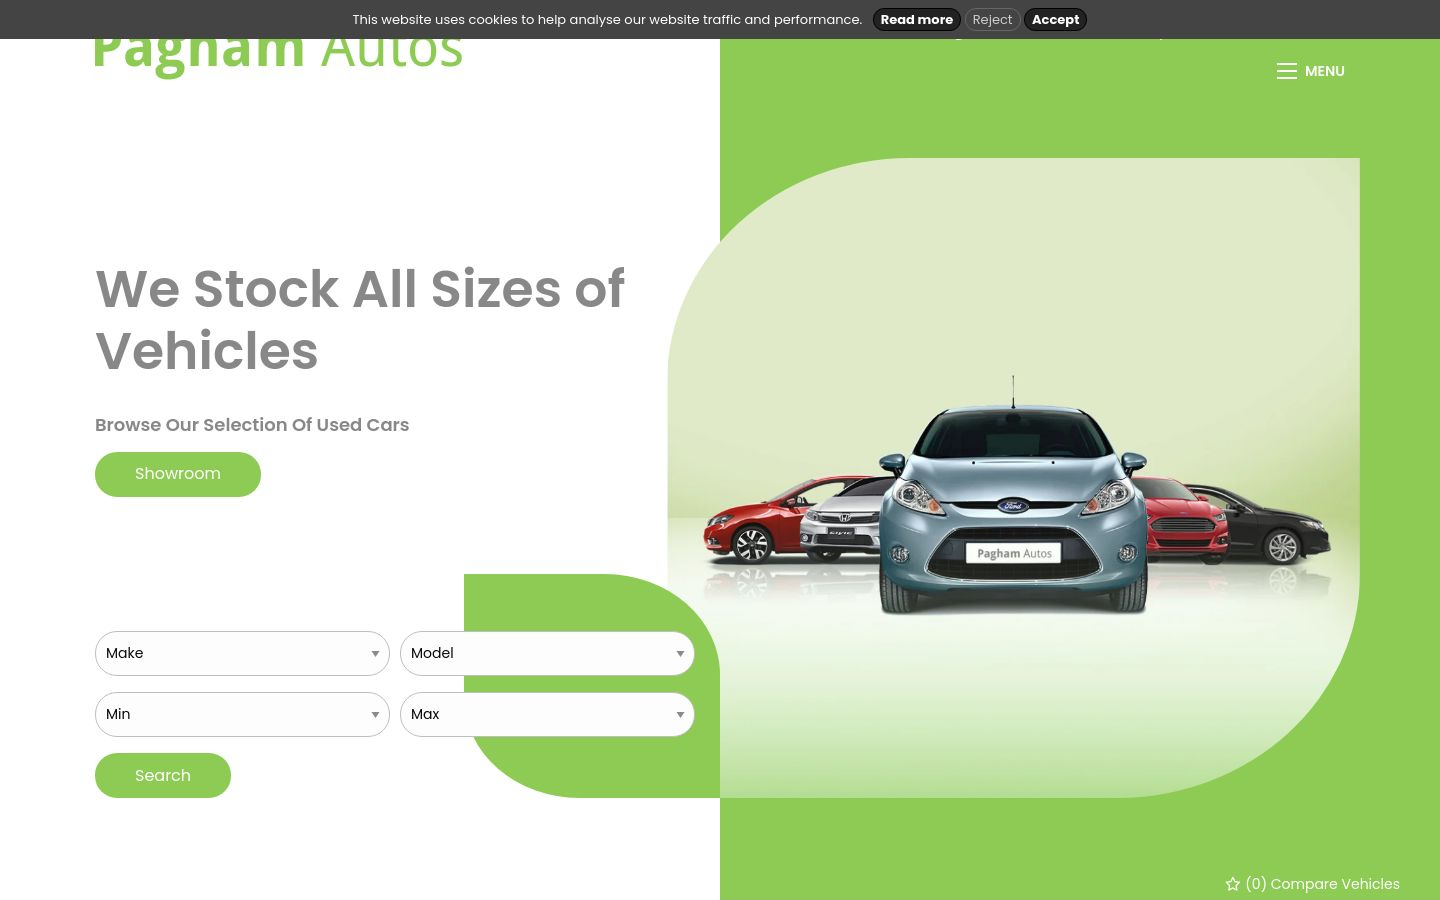Open Read more about cookies
1440x900 pixels.
tap(916, 20)
